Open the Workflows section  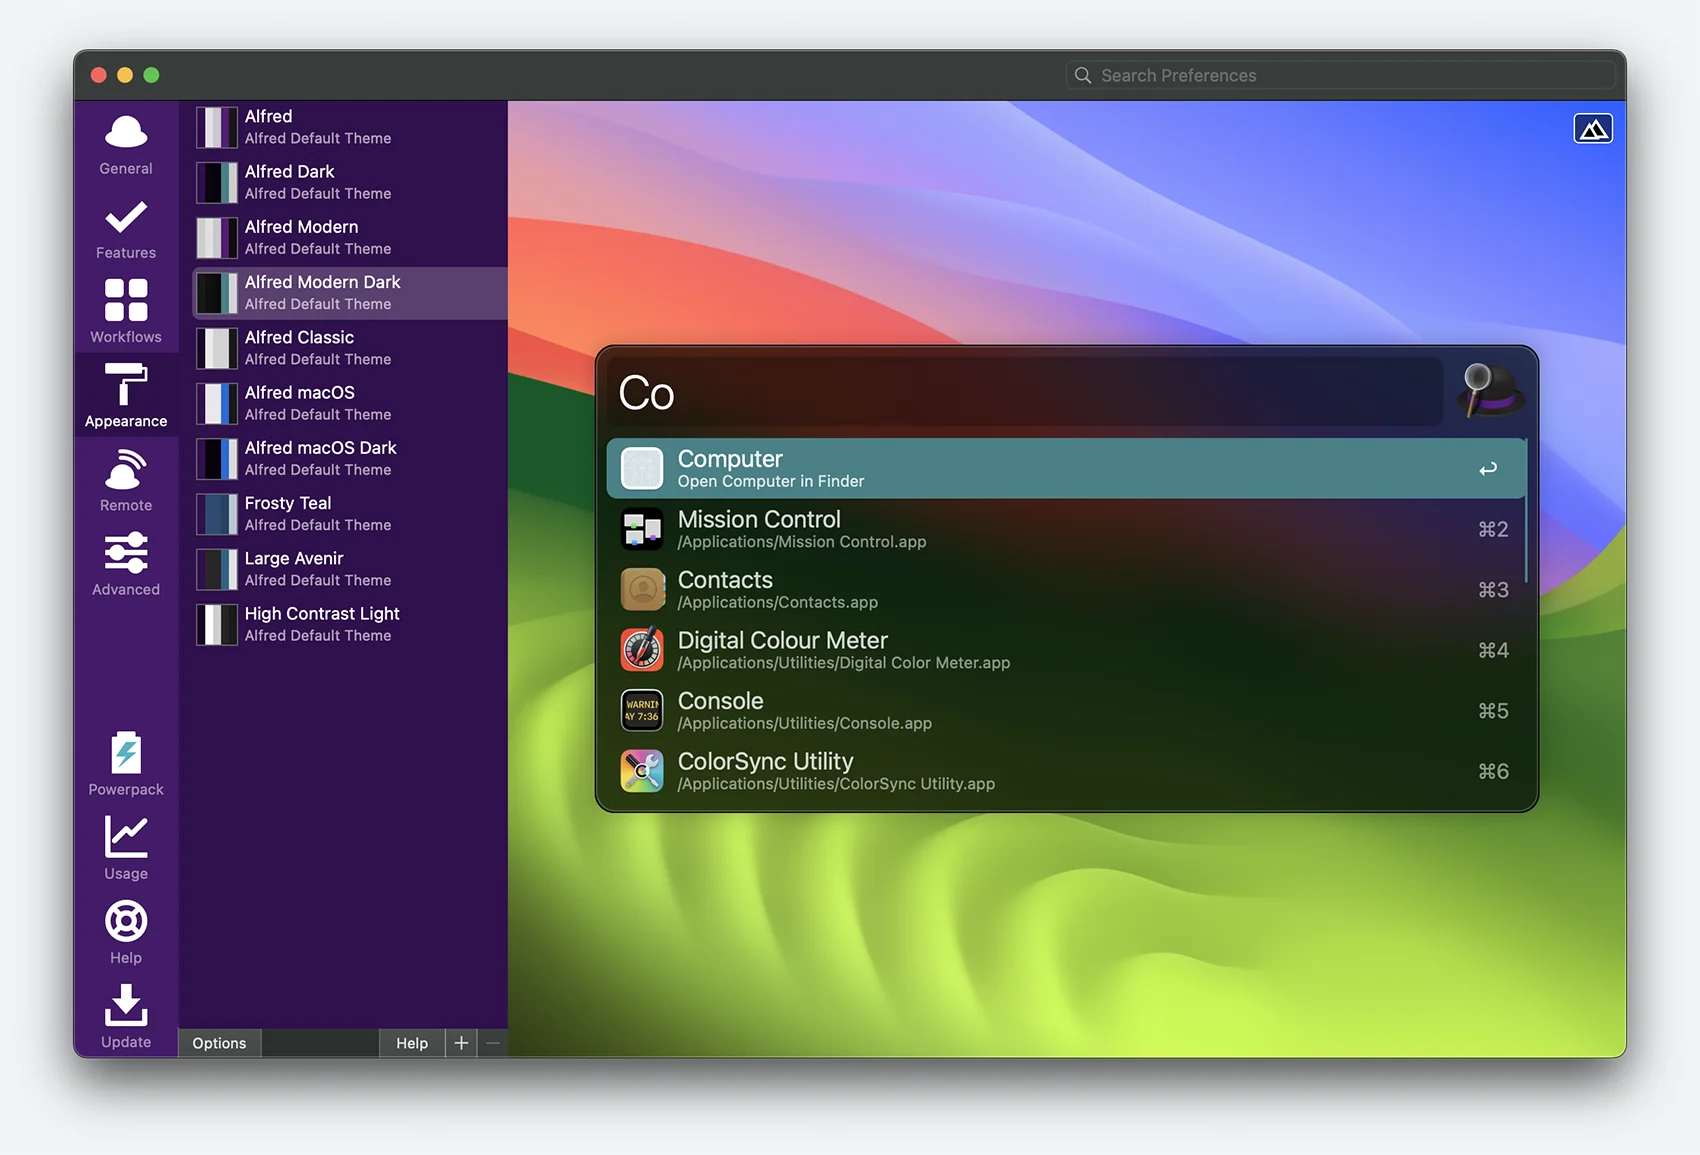pyautogui.click(x=126, y=312)
